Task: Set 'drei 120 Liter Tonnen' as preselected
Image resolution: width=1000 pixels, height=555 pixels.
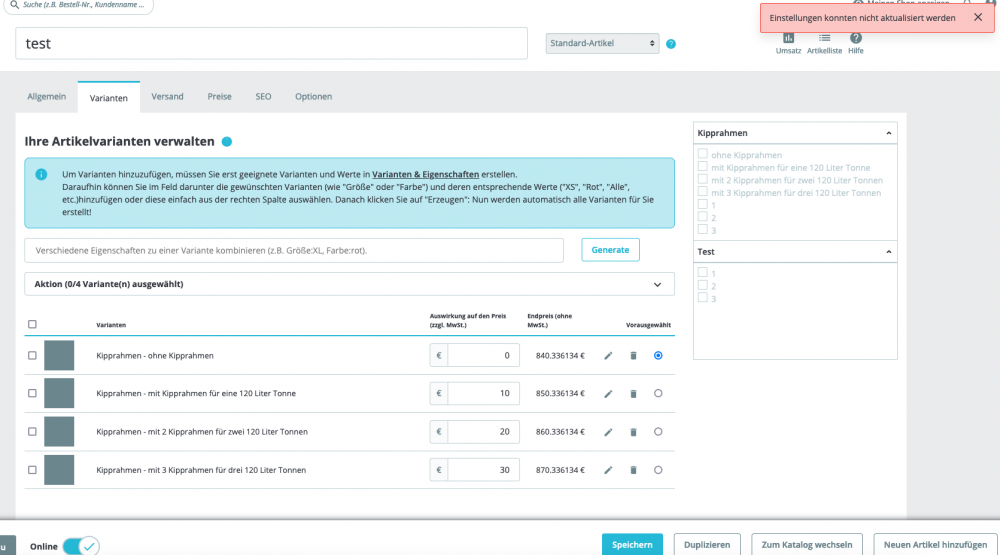Action: [658, 470]
